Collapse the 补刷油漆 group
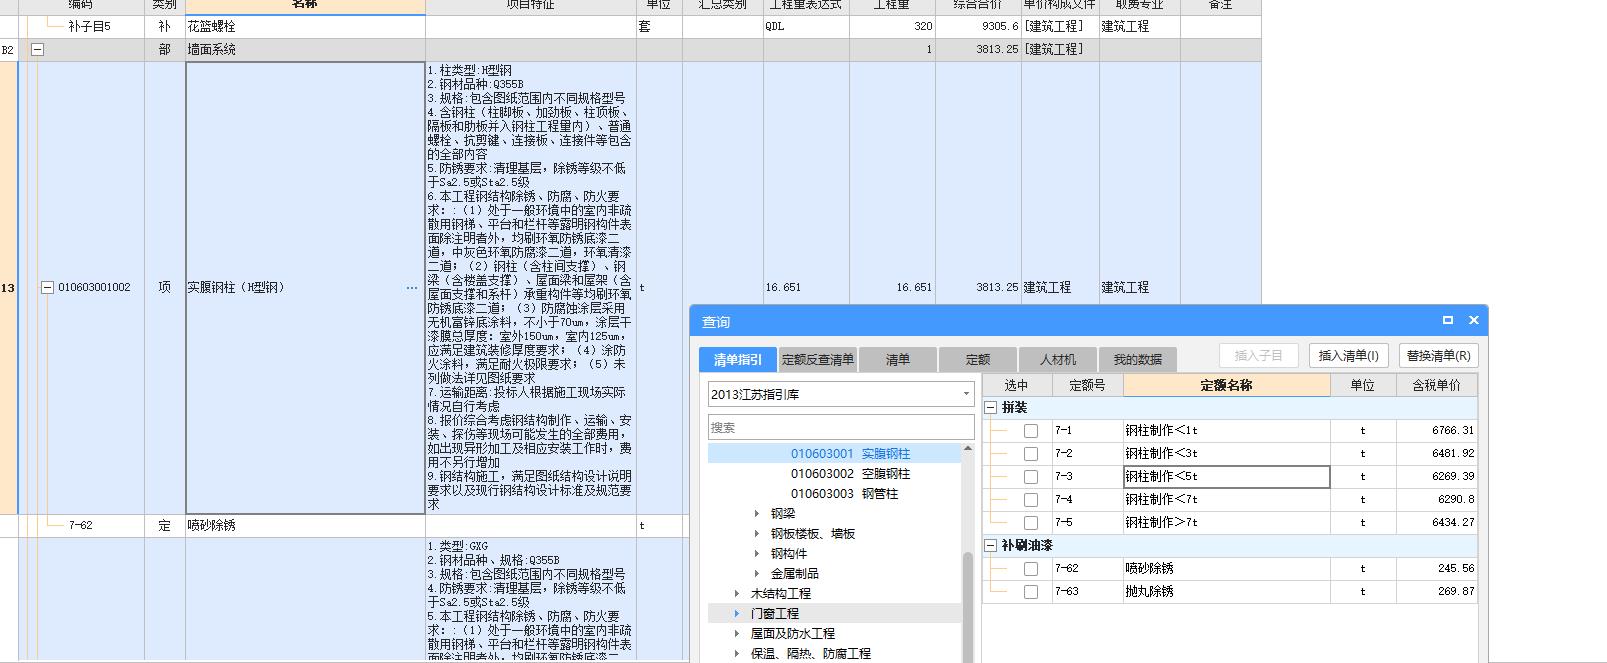Viewport: 1607px width, 663px height. tap(991, 546)
